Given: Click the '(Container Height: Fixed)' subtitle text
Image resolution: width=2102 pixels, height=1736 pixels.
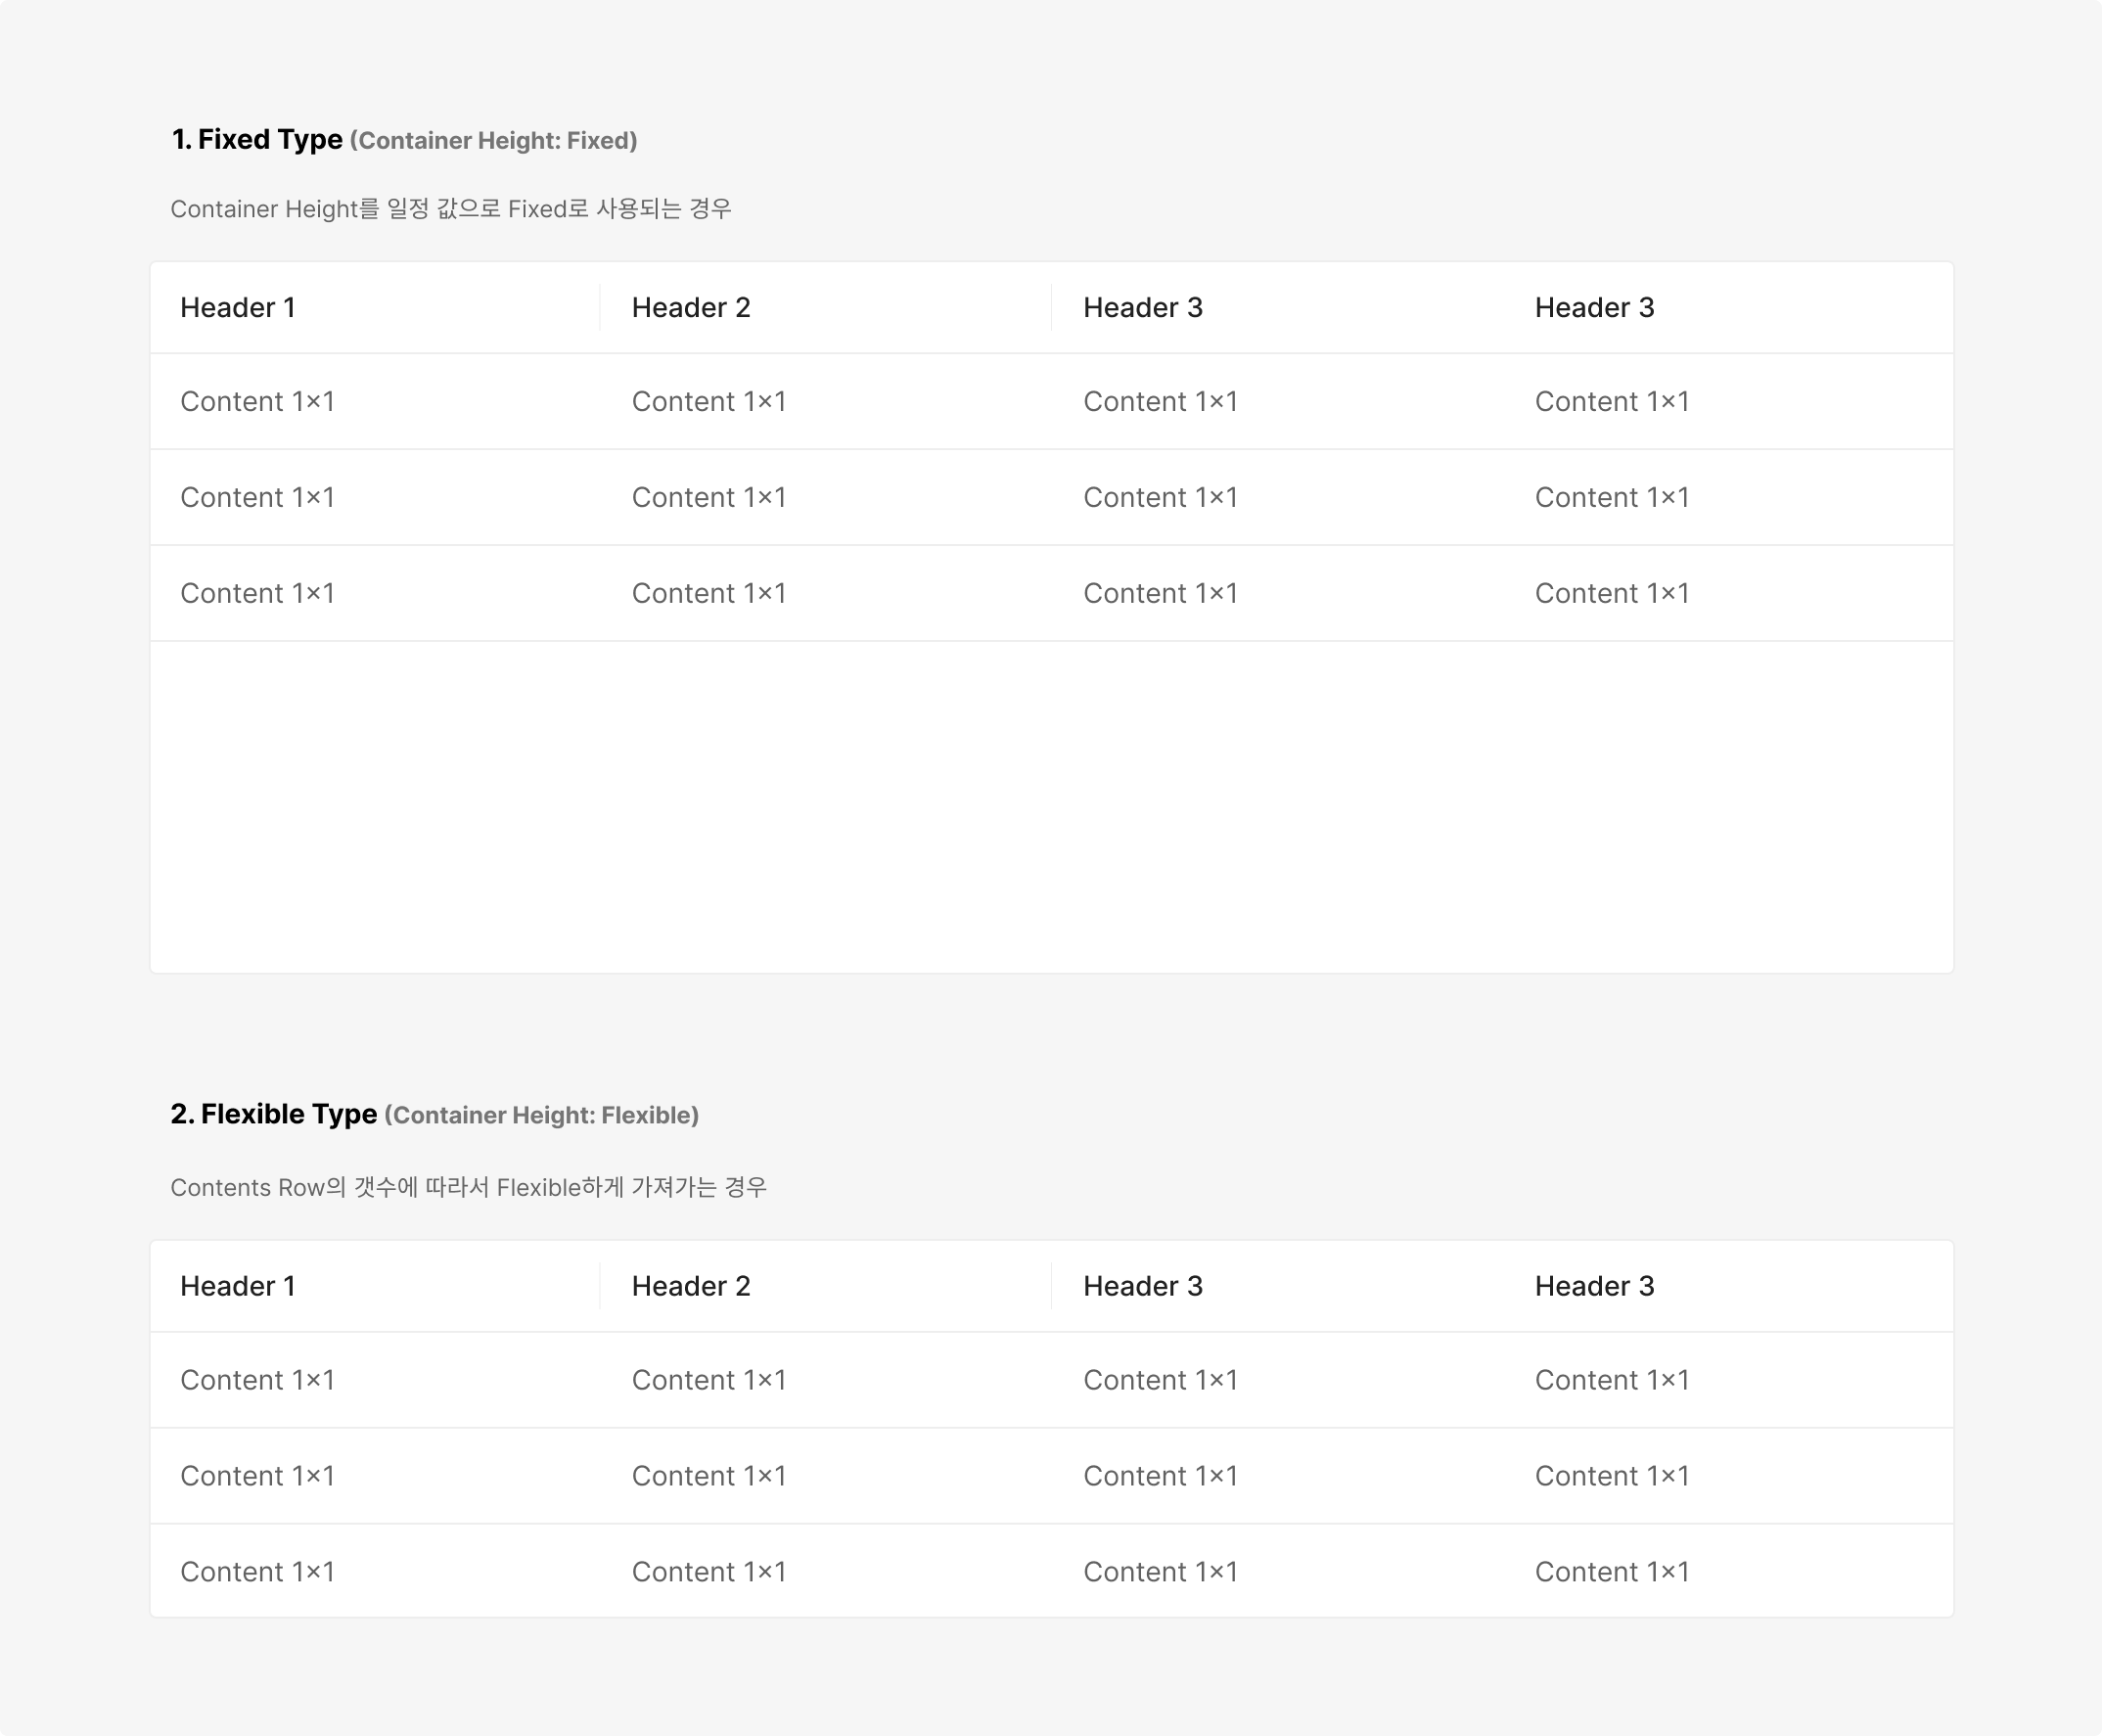Looking at the screenshot, I should (x=493, y=141).
